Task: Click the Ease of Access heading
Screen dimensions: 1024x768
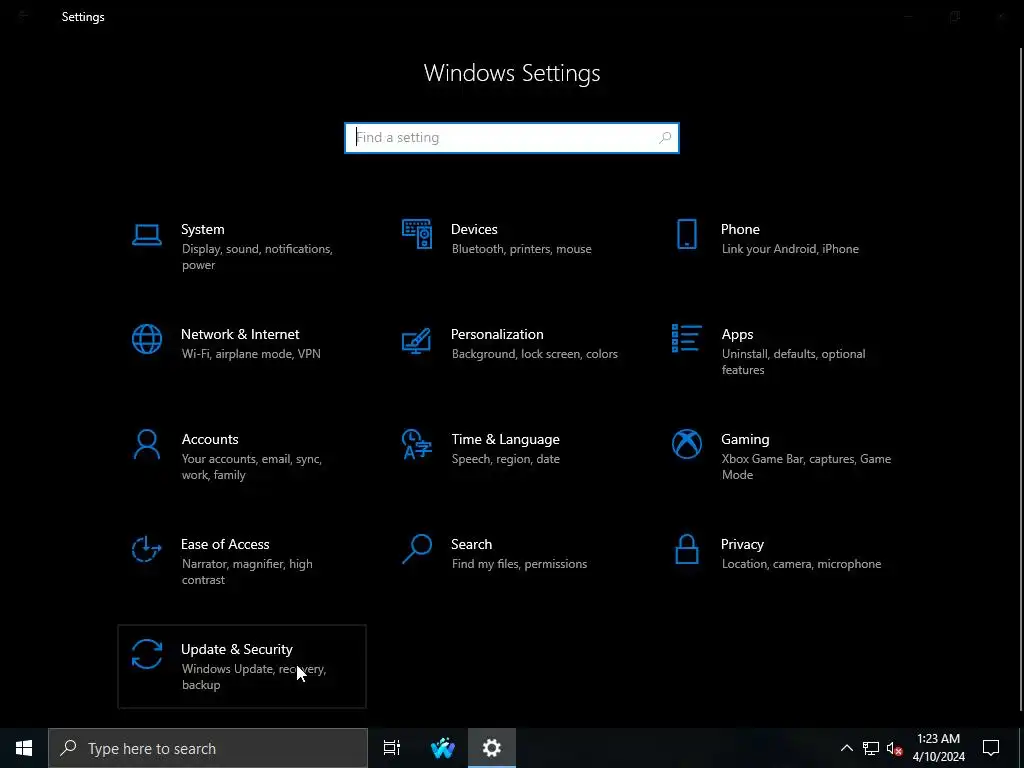Action: click(x=225, y=545)
